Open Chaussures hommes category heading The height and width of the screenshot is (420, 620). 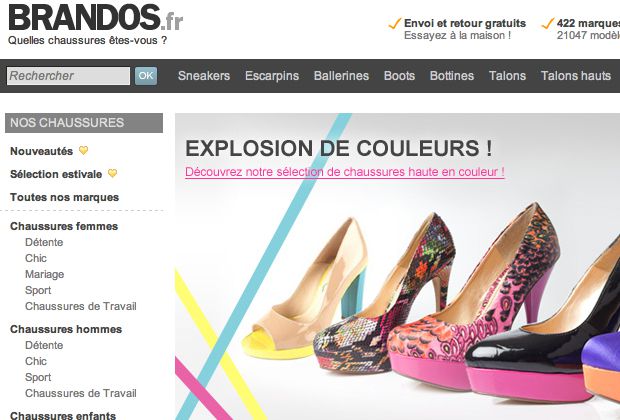coord(66,329)
